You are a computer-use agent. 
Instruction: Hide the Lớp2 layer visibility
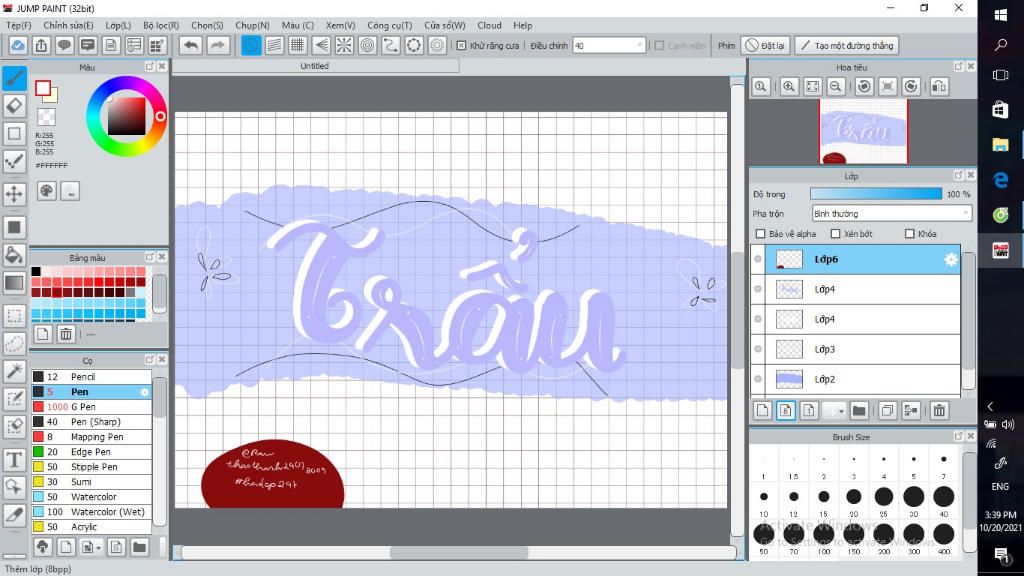pyautogui.click(x=758, y=379)
